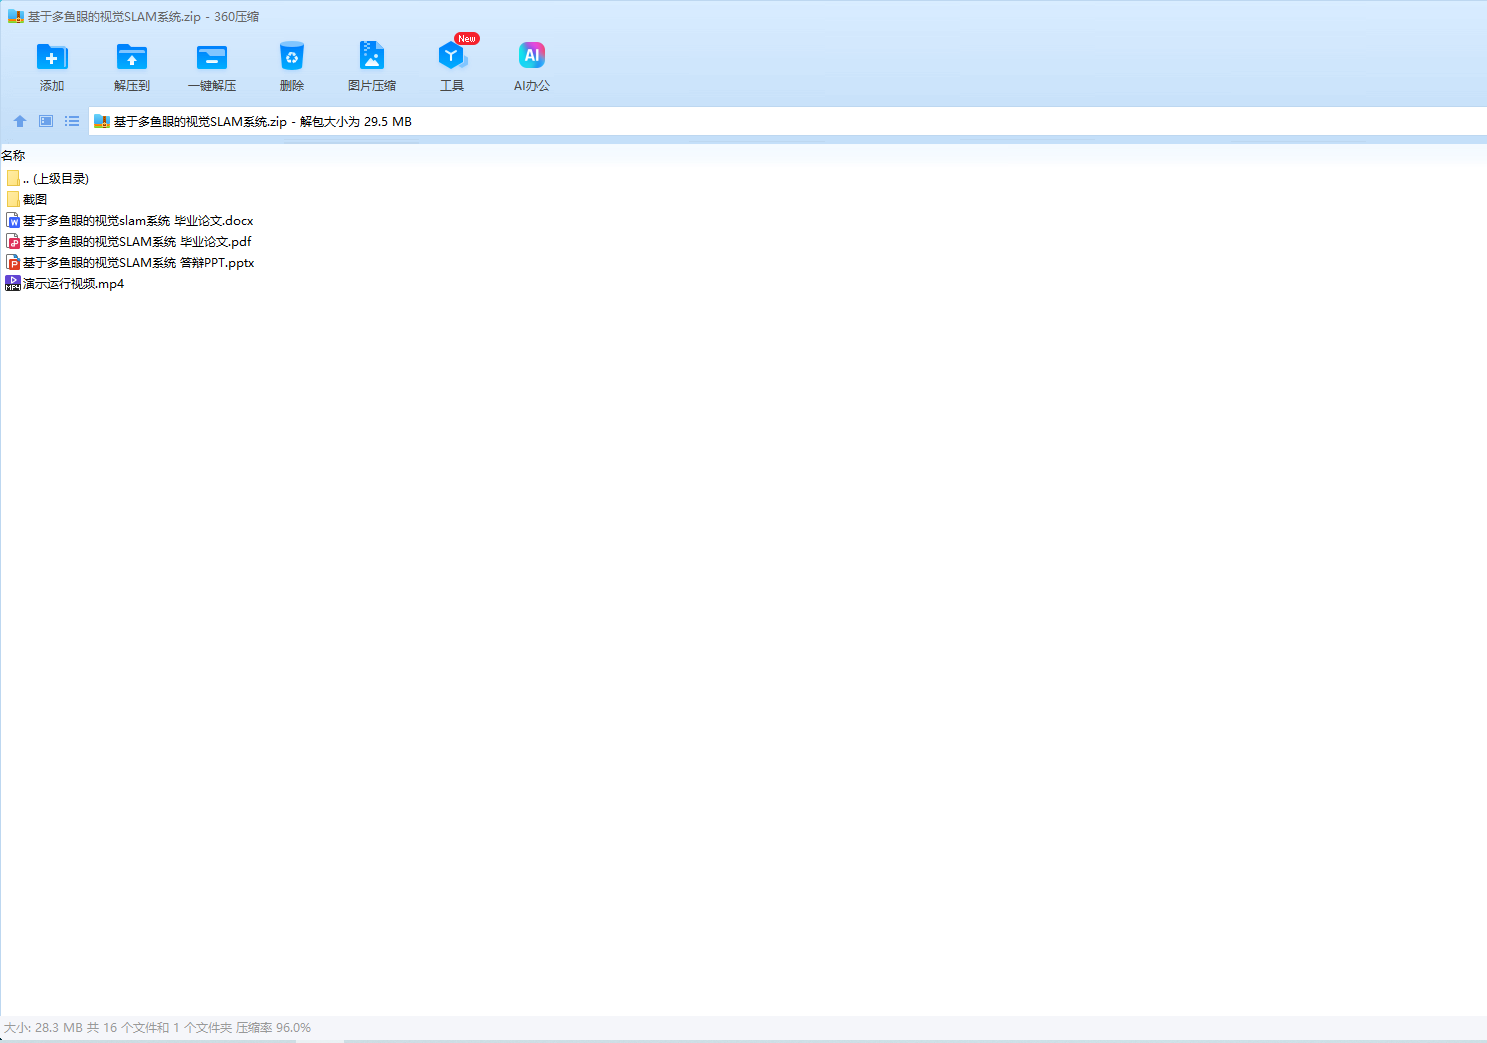This screenshot has height=1043, width=1487.
Task: Select the 演示运行视频.mp4 file
Action: tap(74, 284)
